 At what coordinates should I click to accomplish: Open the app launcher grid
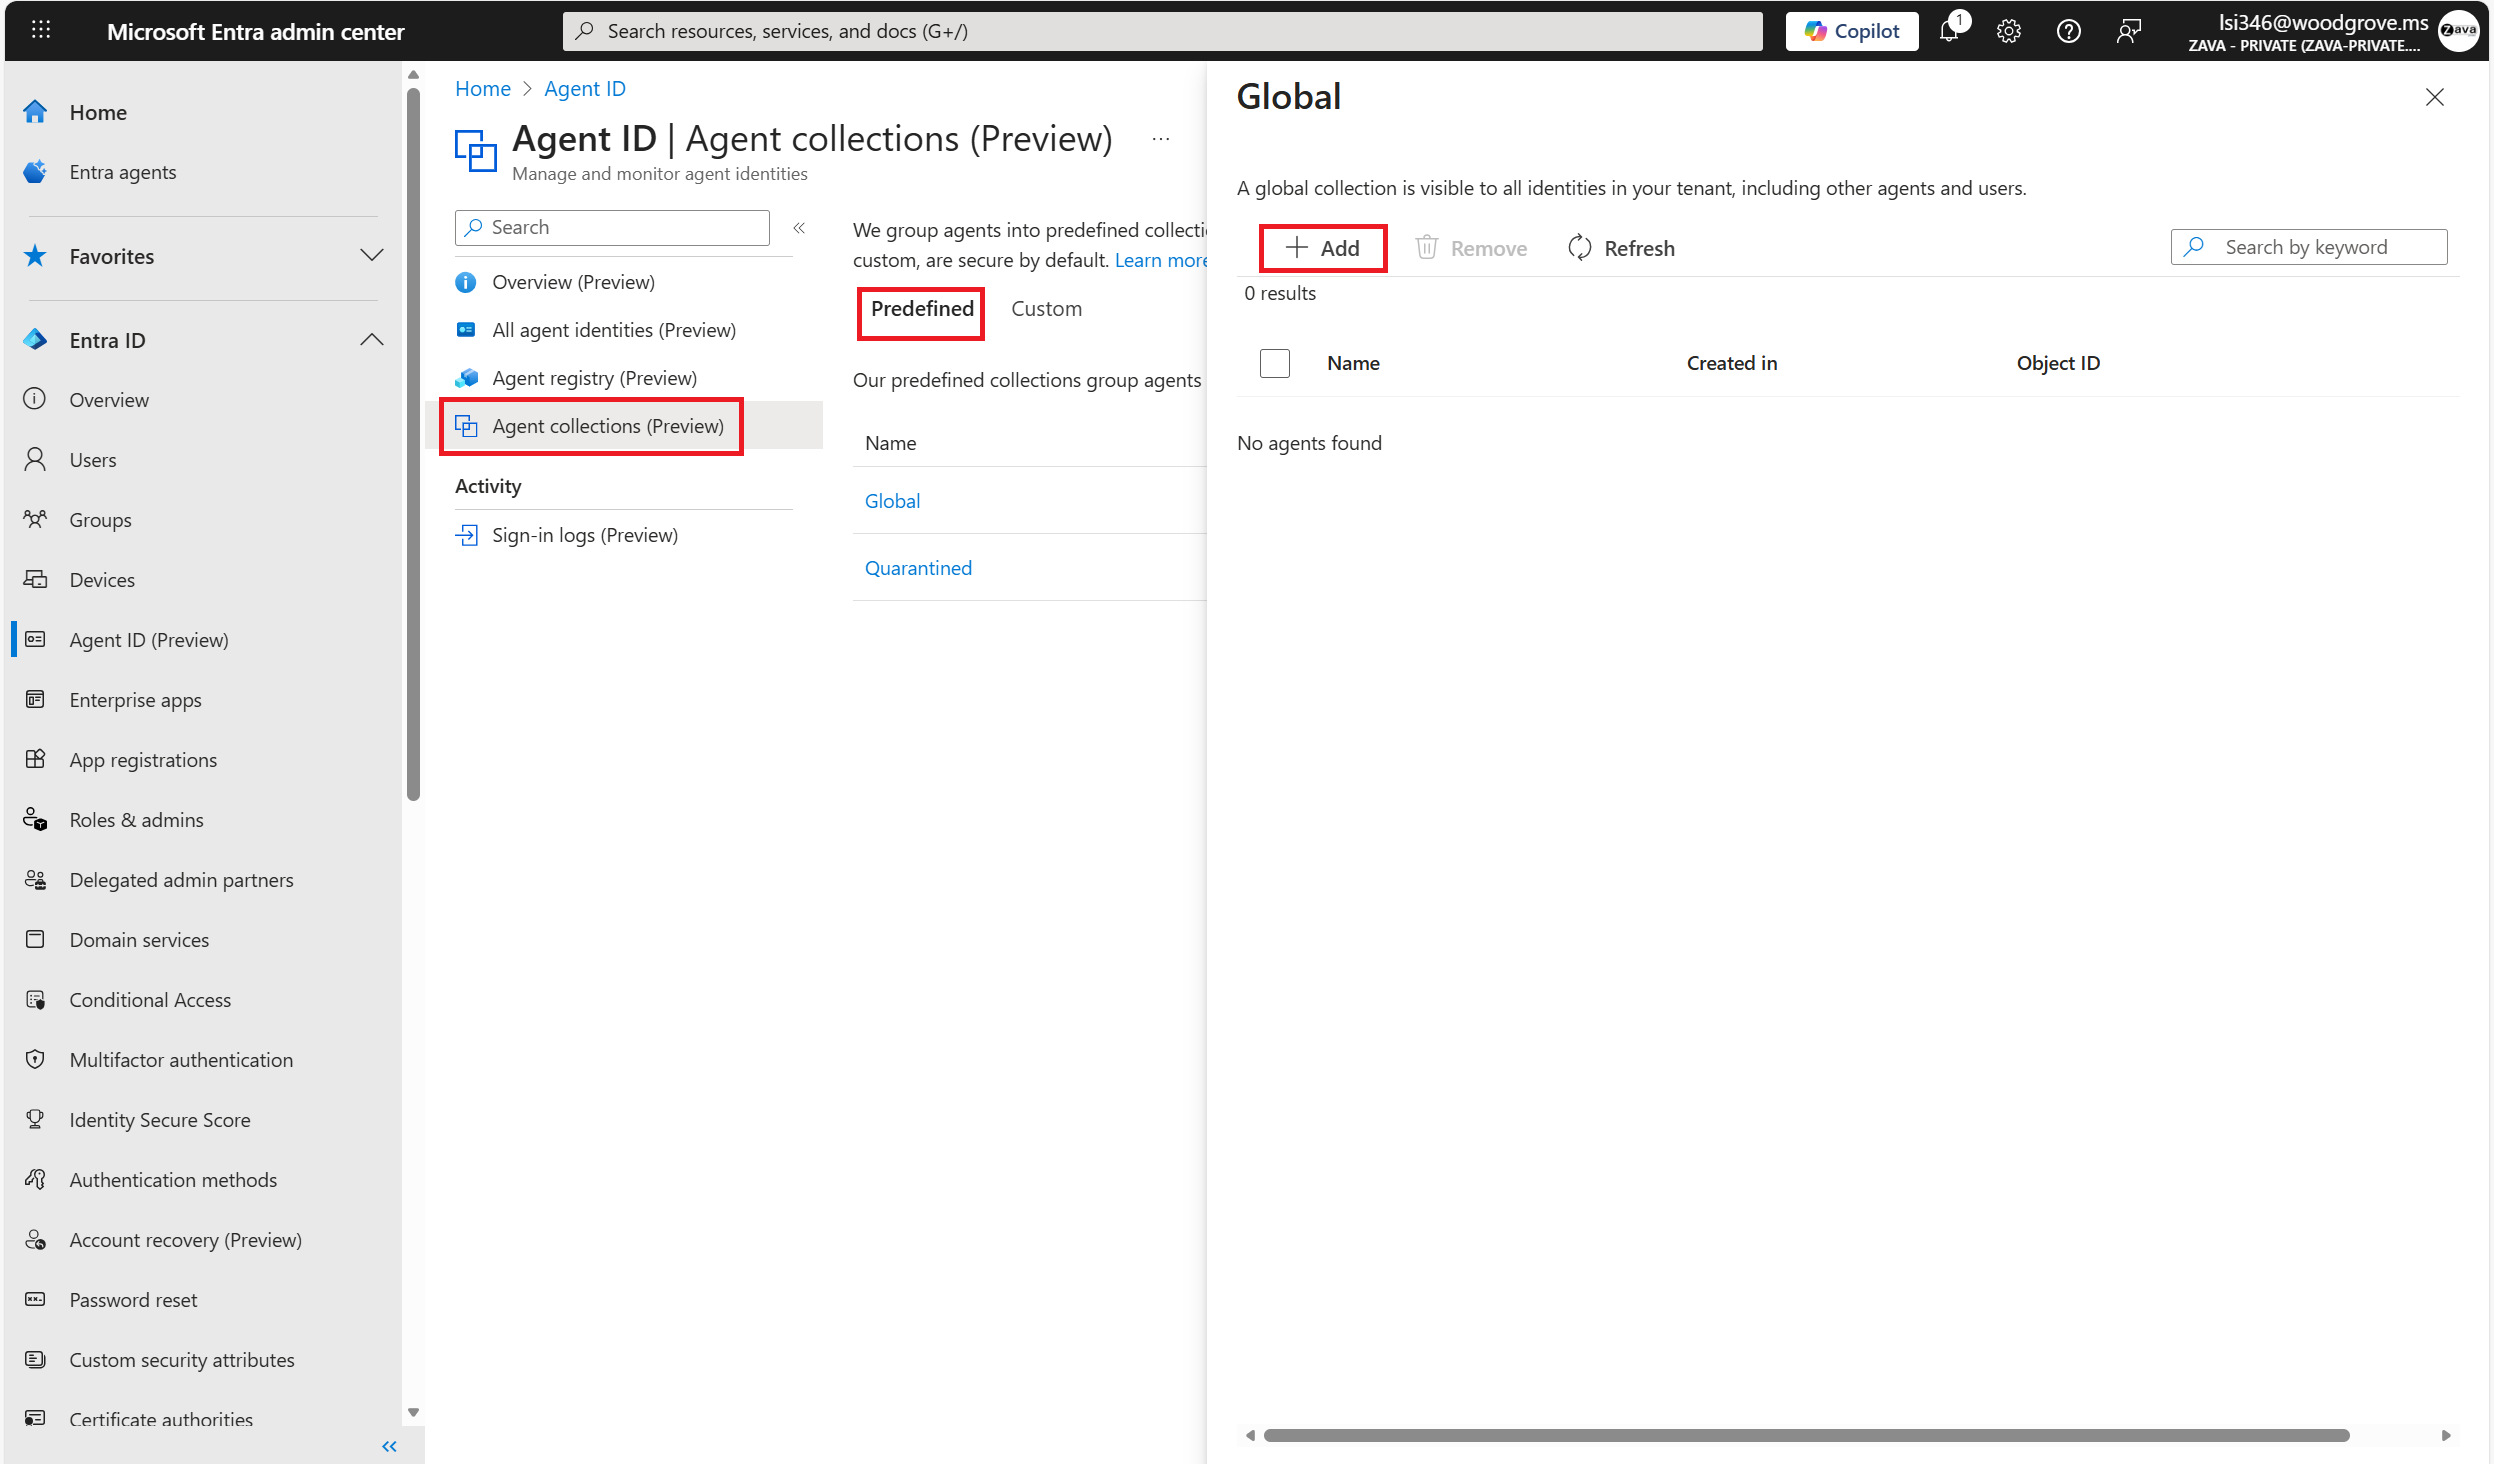[x=40, y=30]
